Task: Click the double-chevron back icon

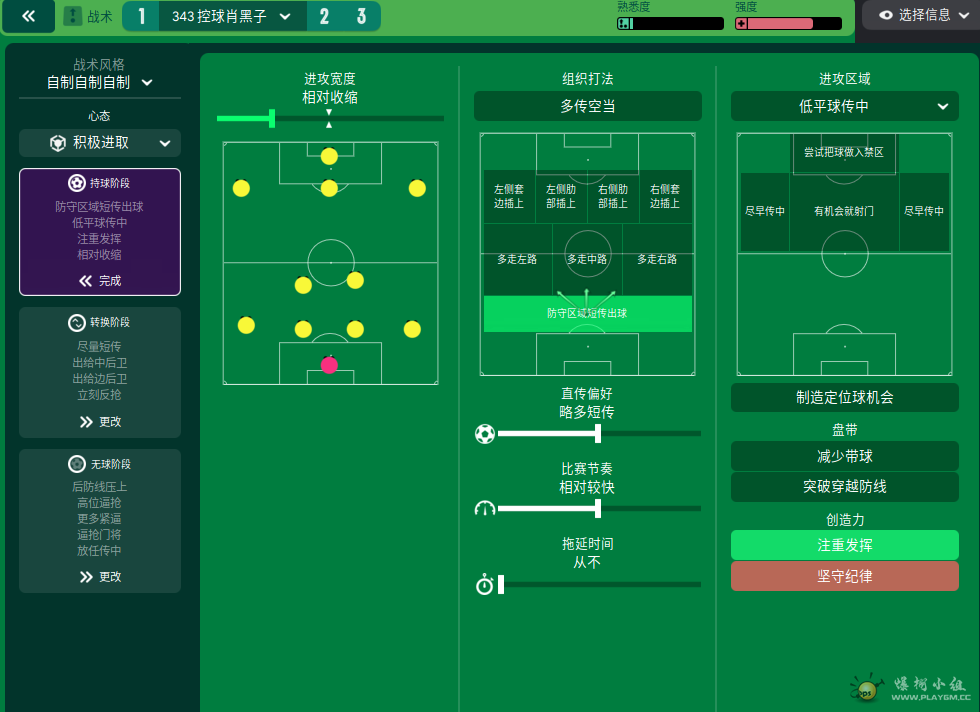Action: [x=29, y=16]
